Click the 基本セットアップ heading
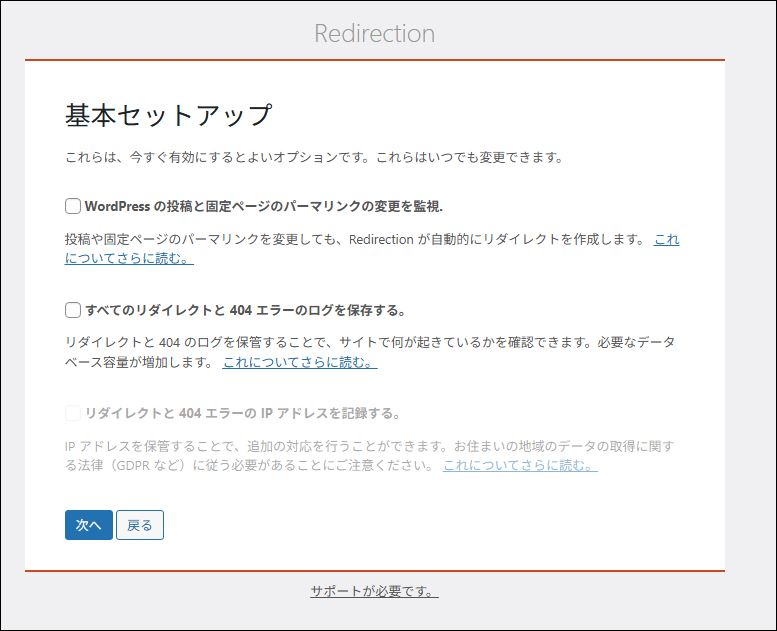The image size is (777, 631). 168,115
